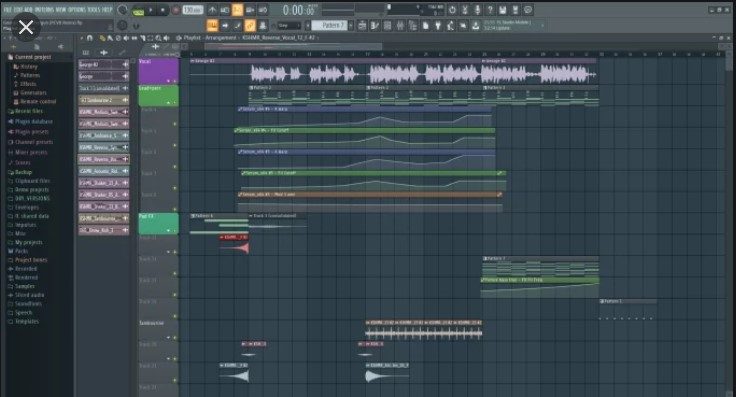Open the Channel rack view icon
This screenshot has height=397, width=736.
(387, 25)
